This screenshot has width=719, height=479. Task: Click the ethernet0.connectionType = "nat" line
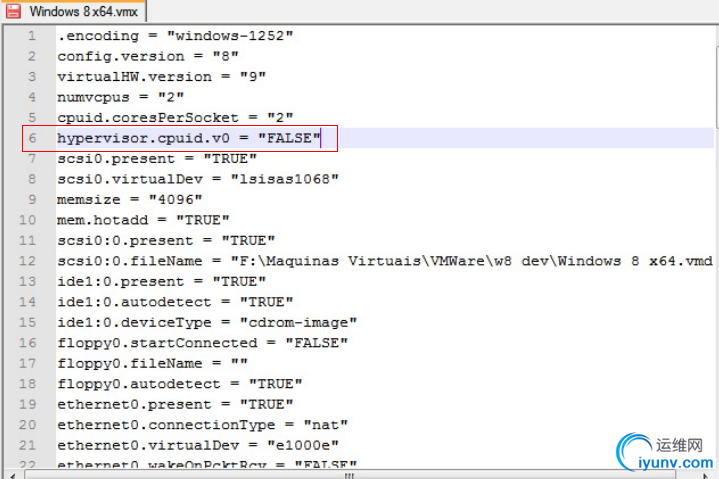coord(202,425)
